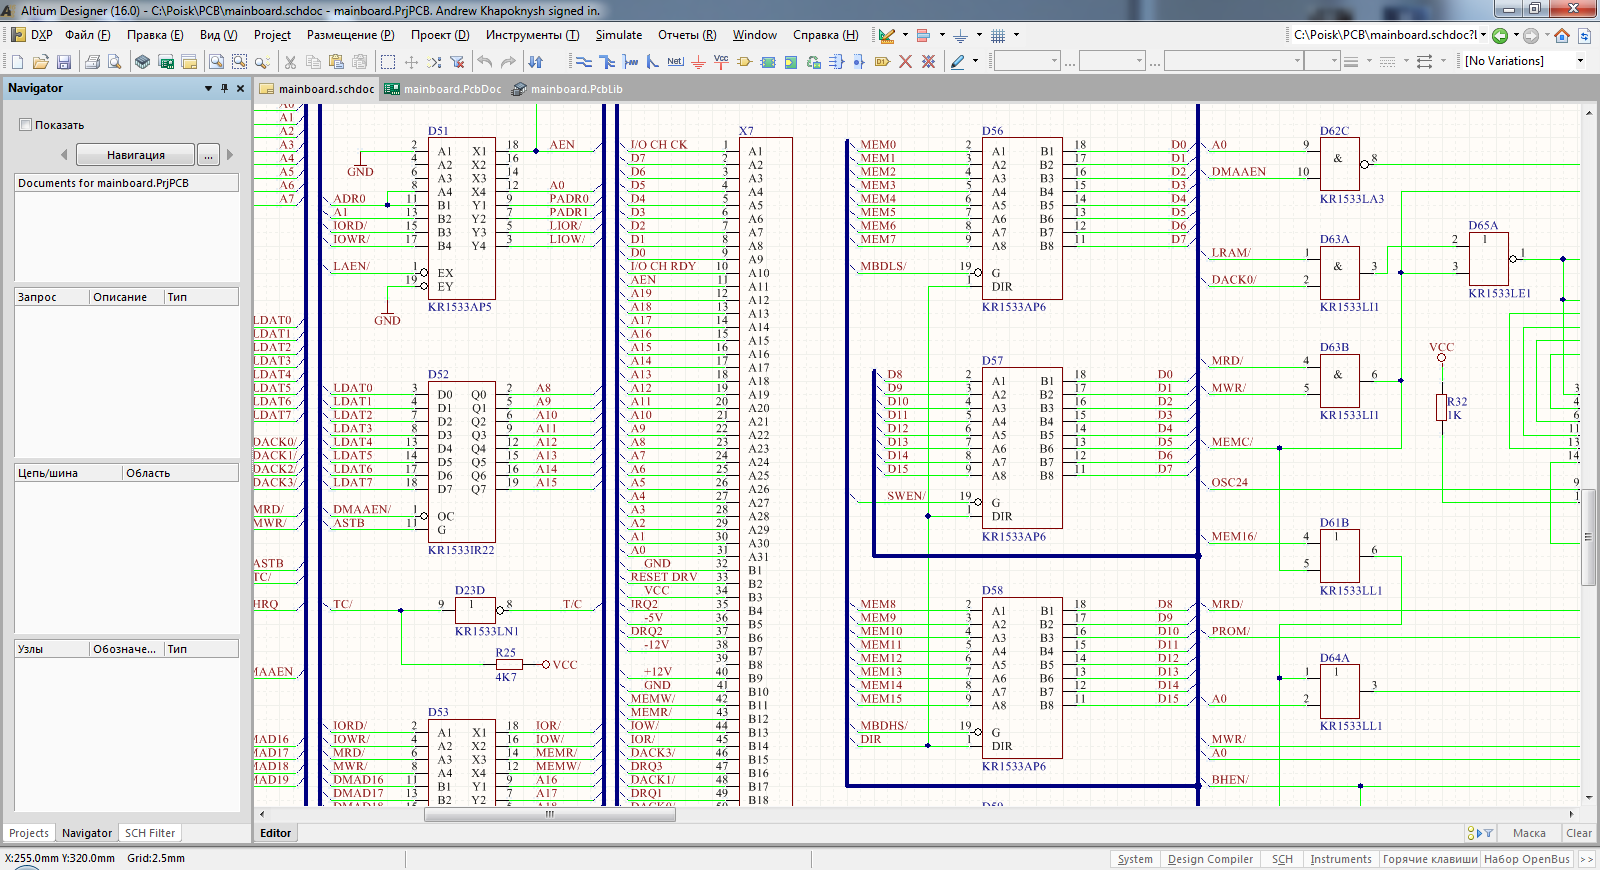Click the Save document floppy icon
The height and width of the screenshot is (870, 1600).
tap(64, 62)
